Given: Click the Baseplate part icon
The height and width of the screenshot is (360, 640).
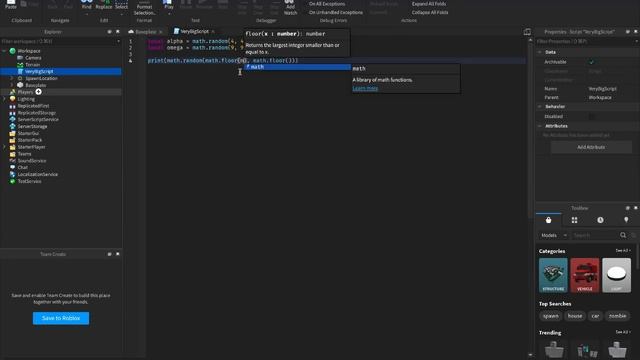Looking at the screenshot, I should (x=20, y=85).
